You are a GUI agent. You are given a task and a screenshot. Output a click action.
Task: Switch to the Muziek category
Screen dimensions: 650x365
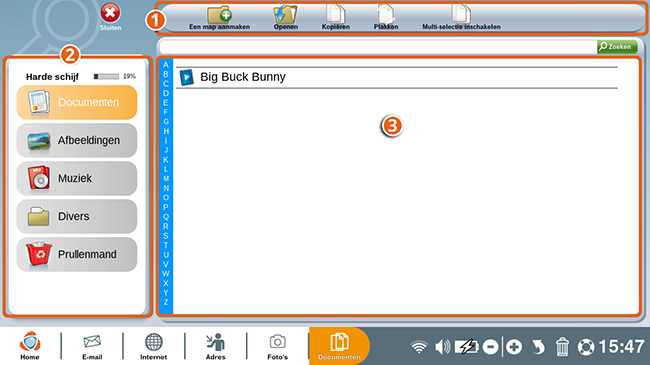pos(77,178)
